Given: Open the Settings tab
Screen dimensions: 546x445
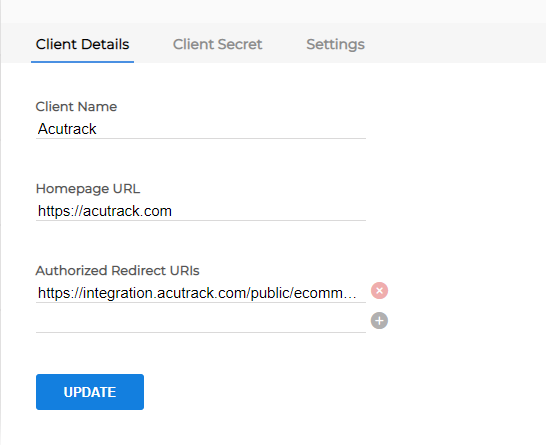Looking at the screenshot, I should [335, 44].
